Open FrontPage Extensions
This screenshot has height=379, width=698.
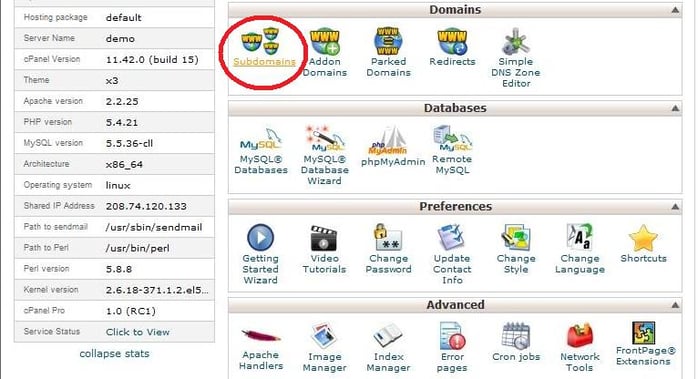coord(643,333)
